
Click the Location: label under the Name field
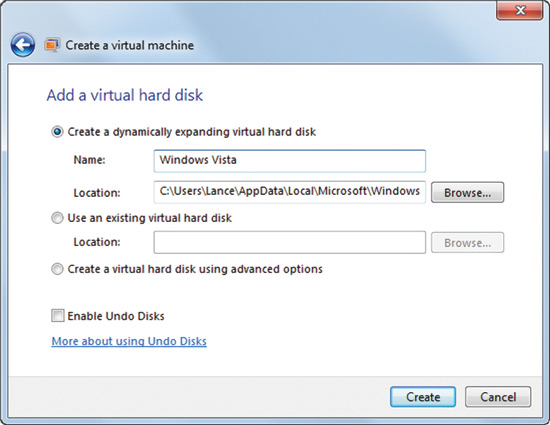click(x=97, y=193)
